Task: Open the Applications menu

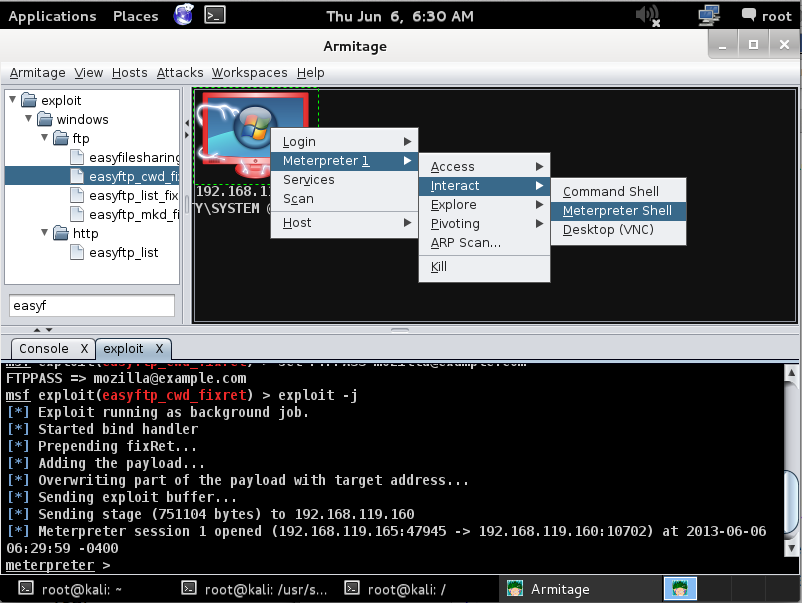Action: click(x=52, y=16)
